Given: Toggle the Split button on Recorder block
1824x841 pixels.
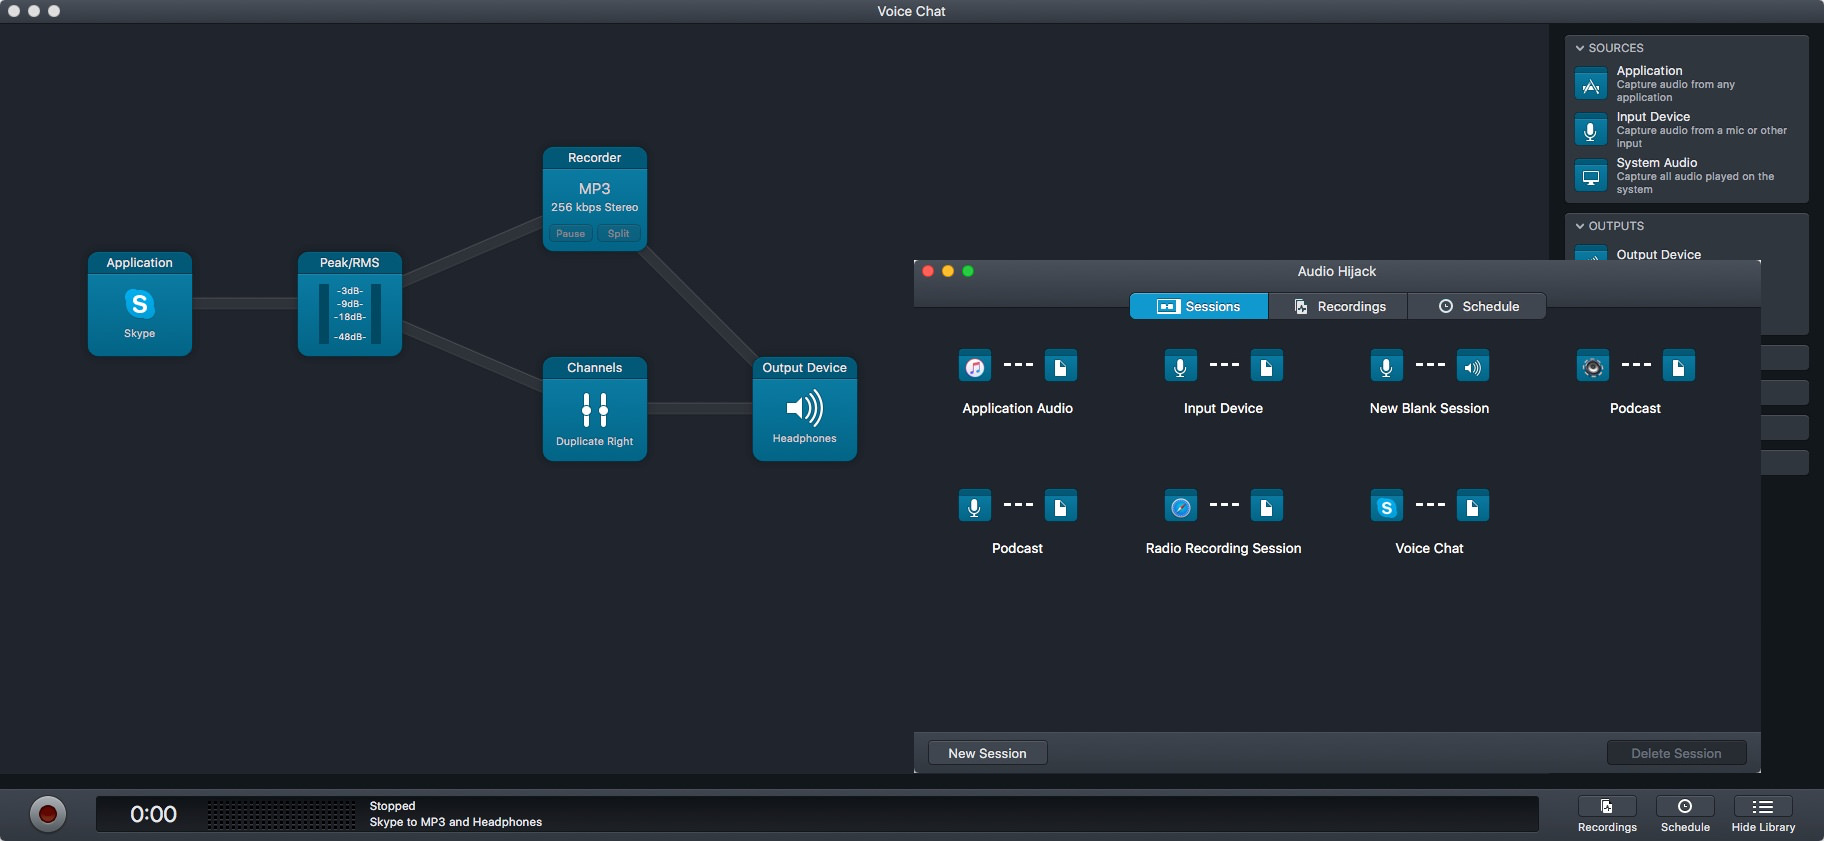Looking at the screenshot, I should 618,234.
